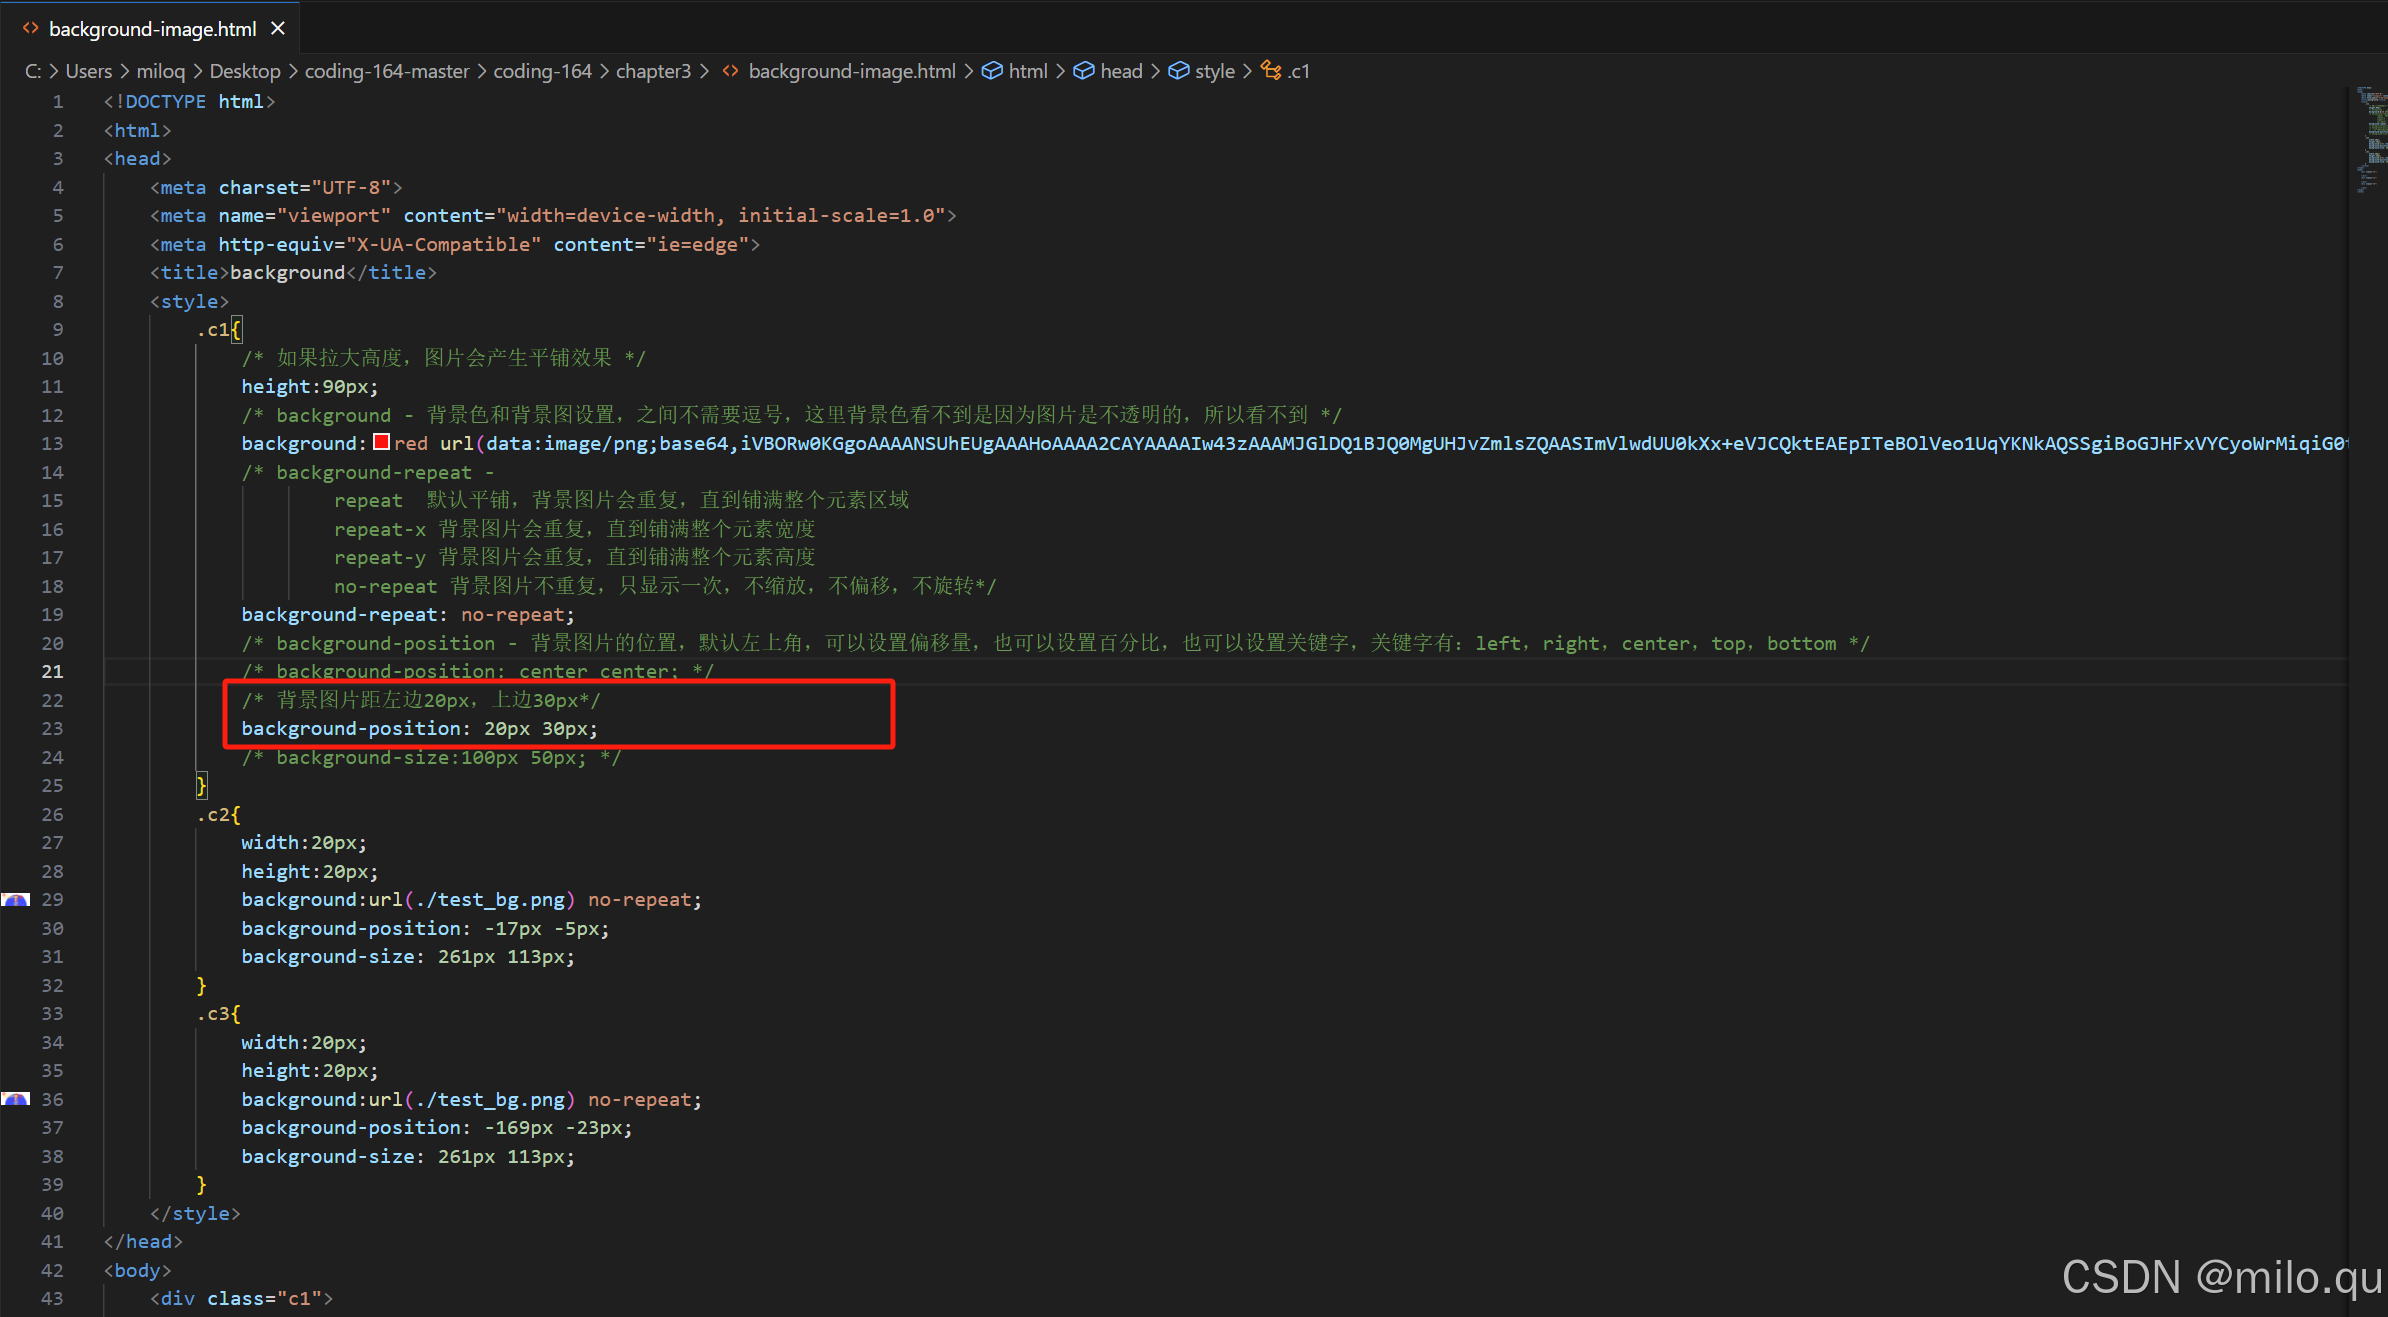The image size is (2388, 1317).
Task: Click the head symbol cube icon in breadcrumb
Action: [1084, 71]
